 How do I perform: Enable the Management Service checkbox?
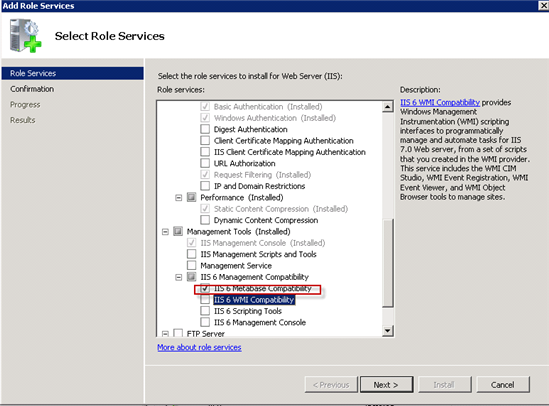[x=192, y=265]
